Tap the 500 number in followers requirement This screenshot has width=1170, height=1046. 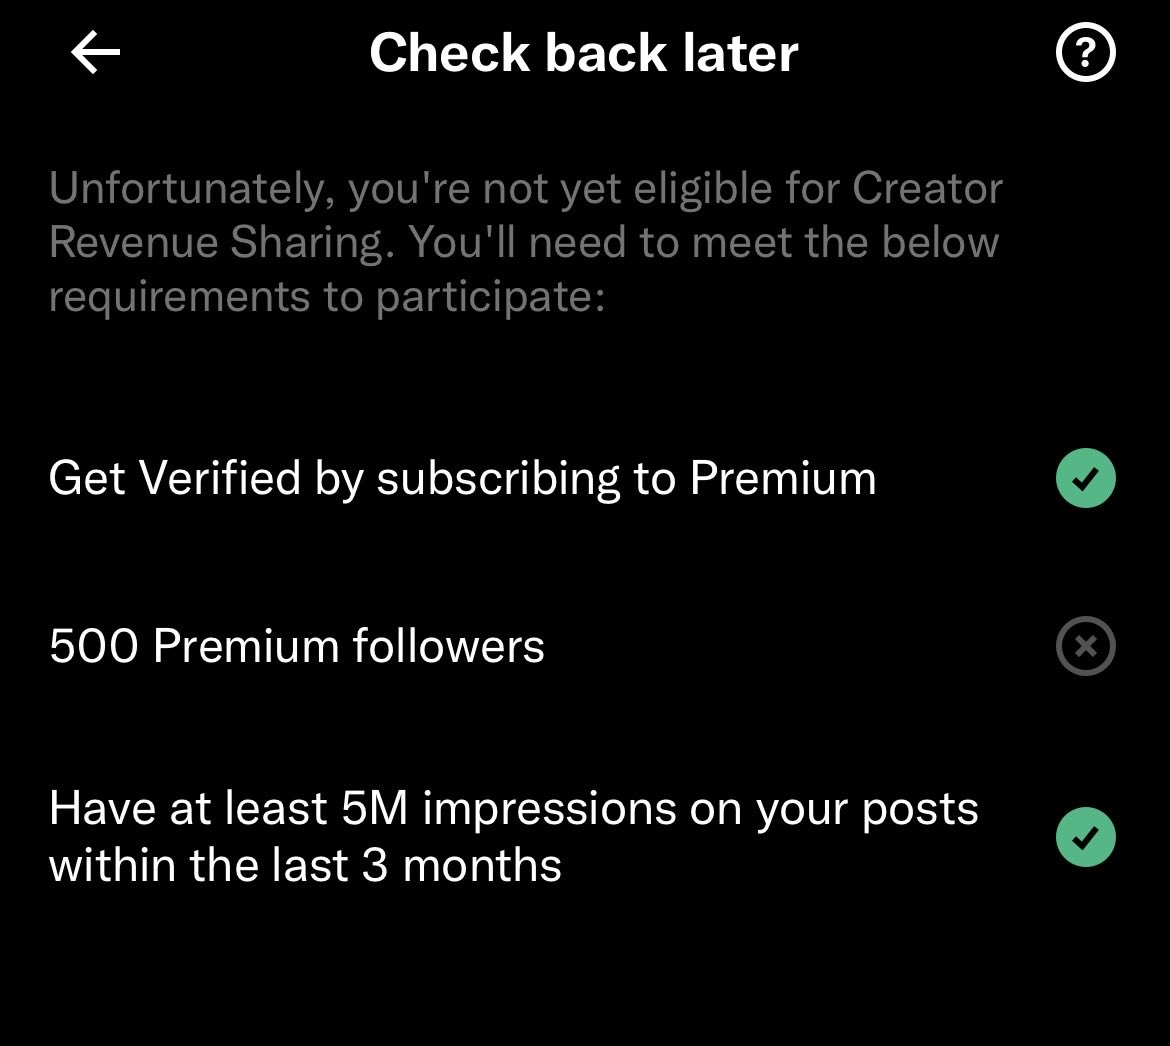pyautogui.click(x=93, y=646)
